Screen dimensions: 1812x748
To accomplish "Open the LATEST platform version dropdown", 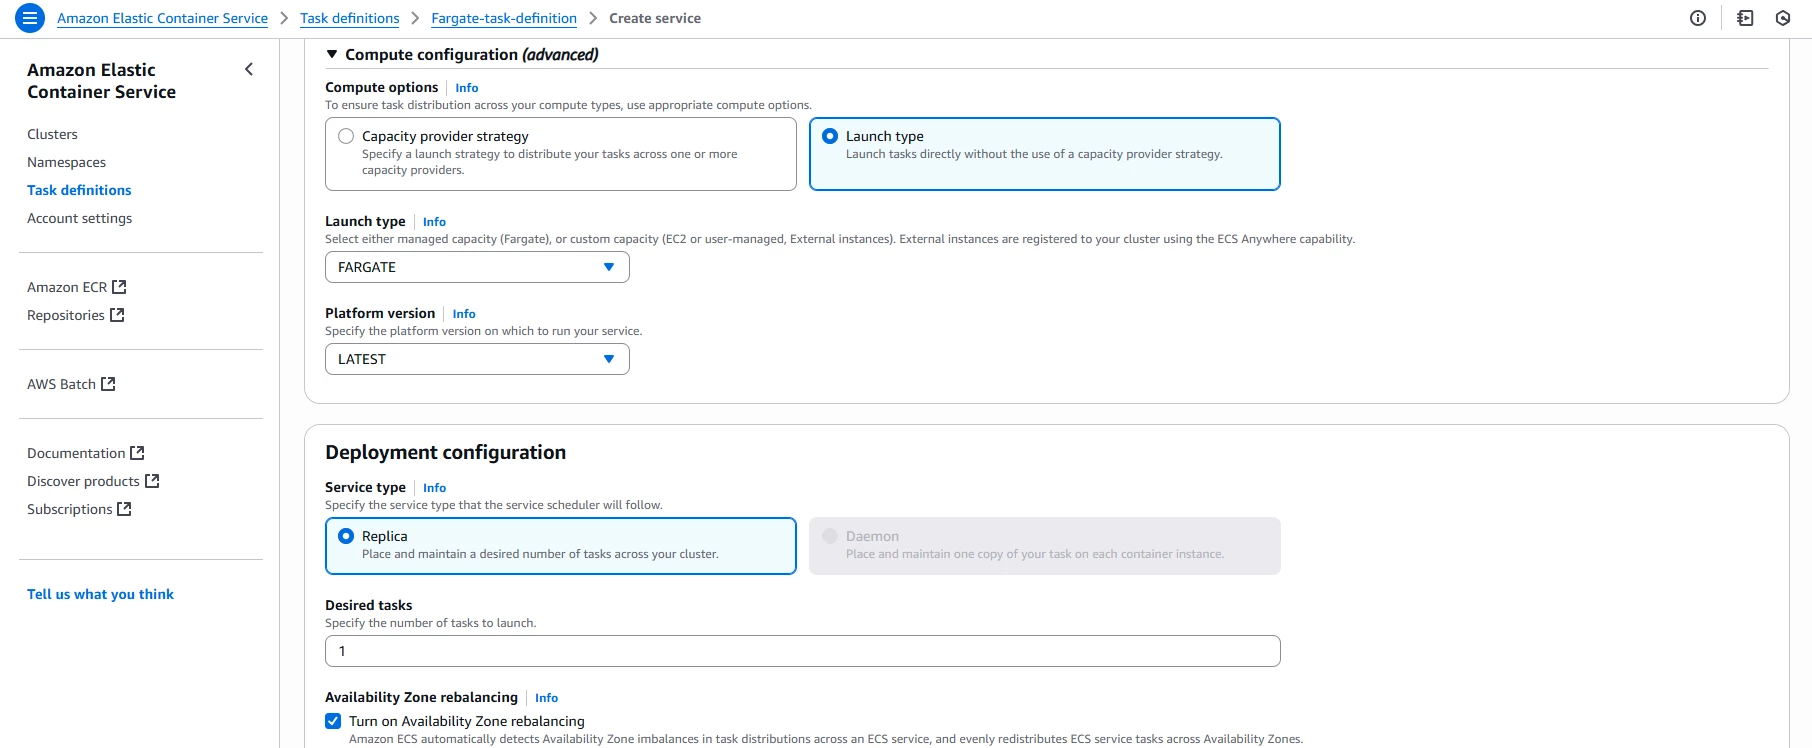I will [x=477, y=359].
